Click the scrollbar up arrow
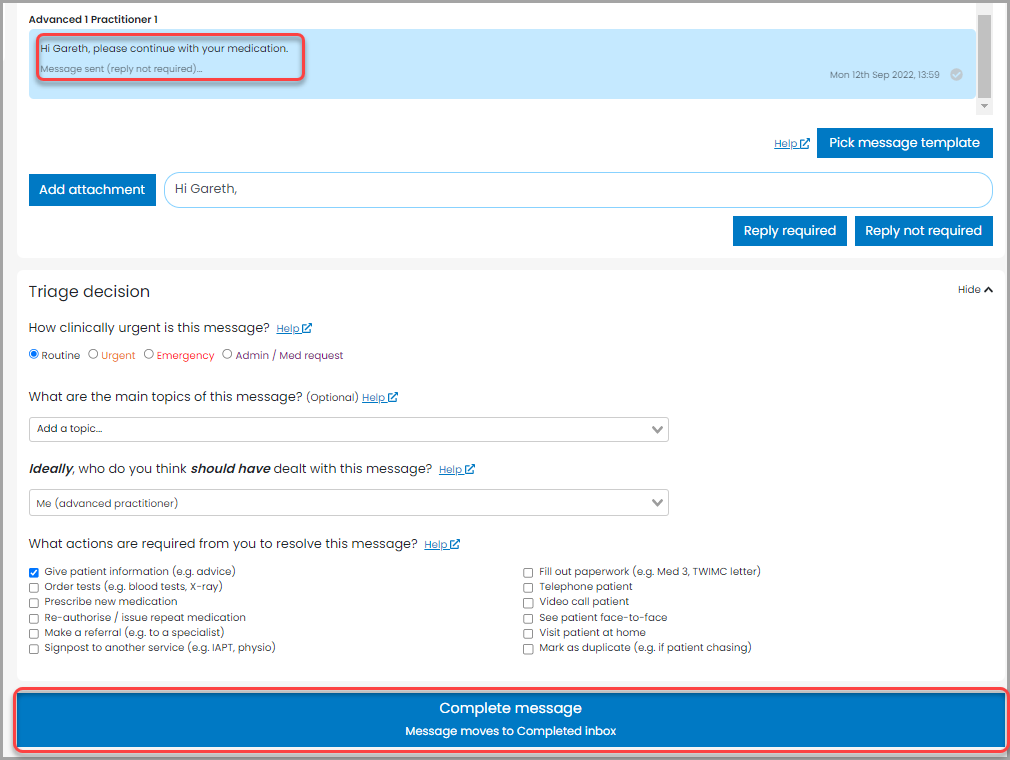 [982, 9]
